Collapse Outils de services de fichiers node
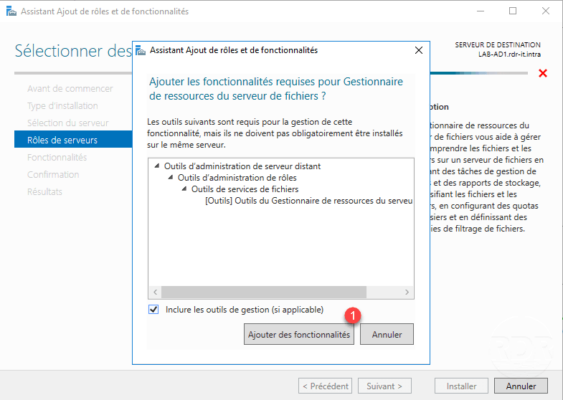563x400 pixels. pos(184,189)
